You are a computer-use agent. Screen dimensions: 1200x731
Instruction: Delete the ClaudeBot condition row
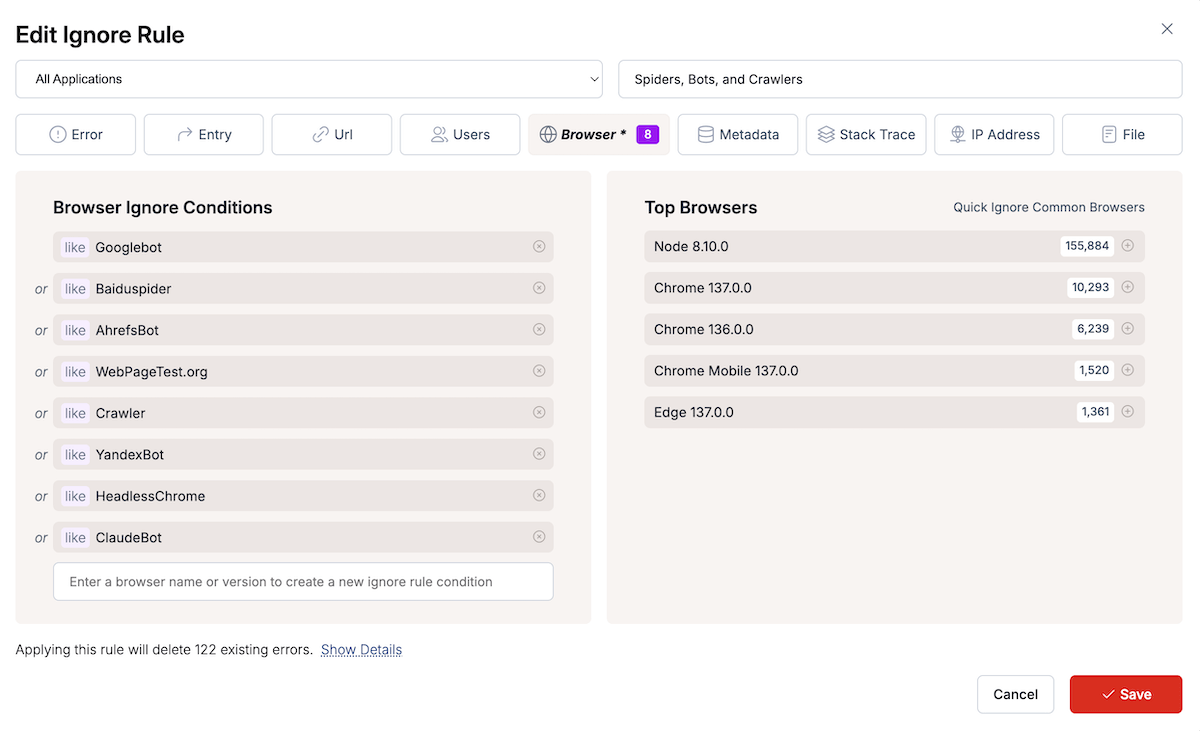(539, 537)
